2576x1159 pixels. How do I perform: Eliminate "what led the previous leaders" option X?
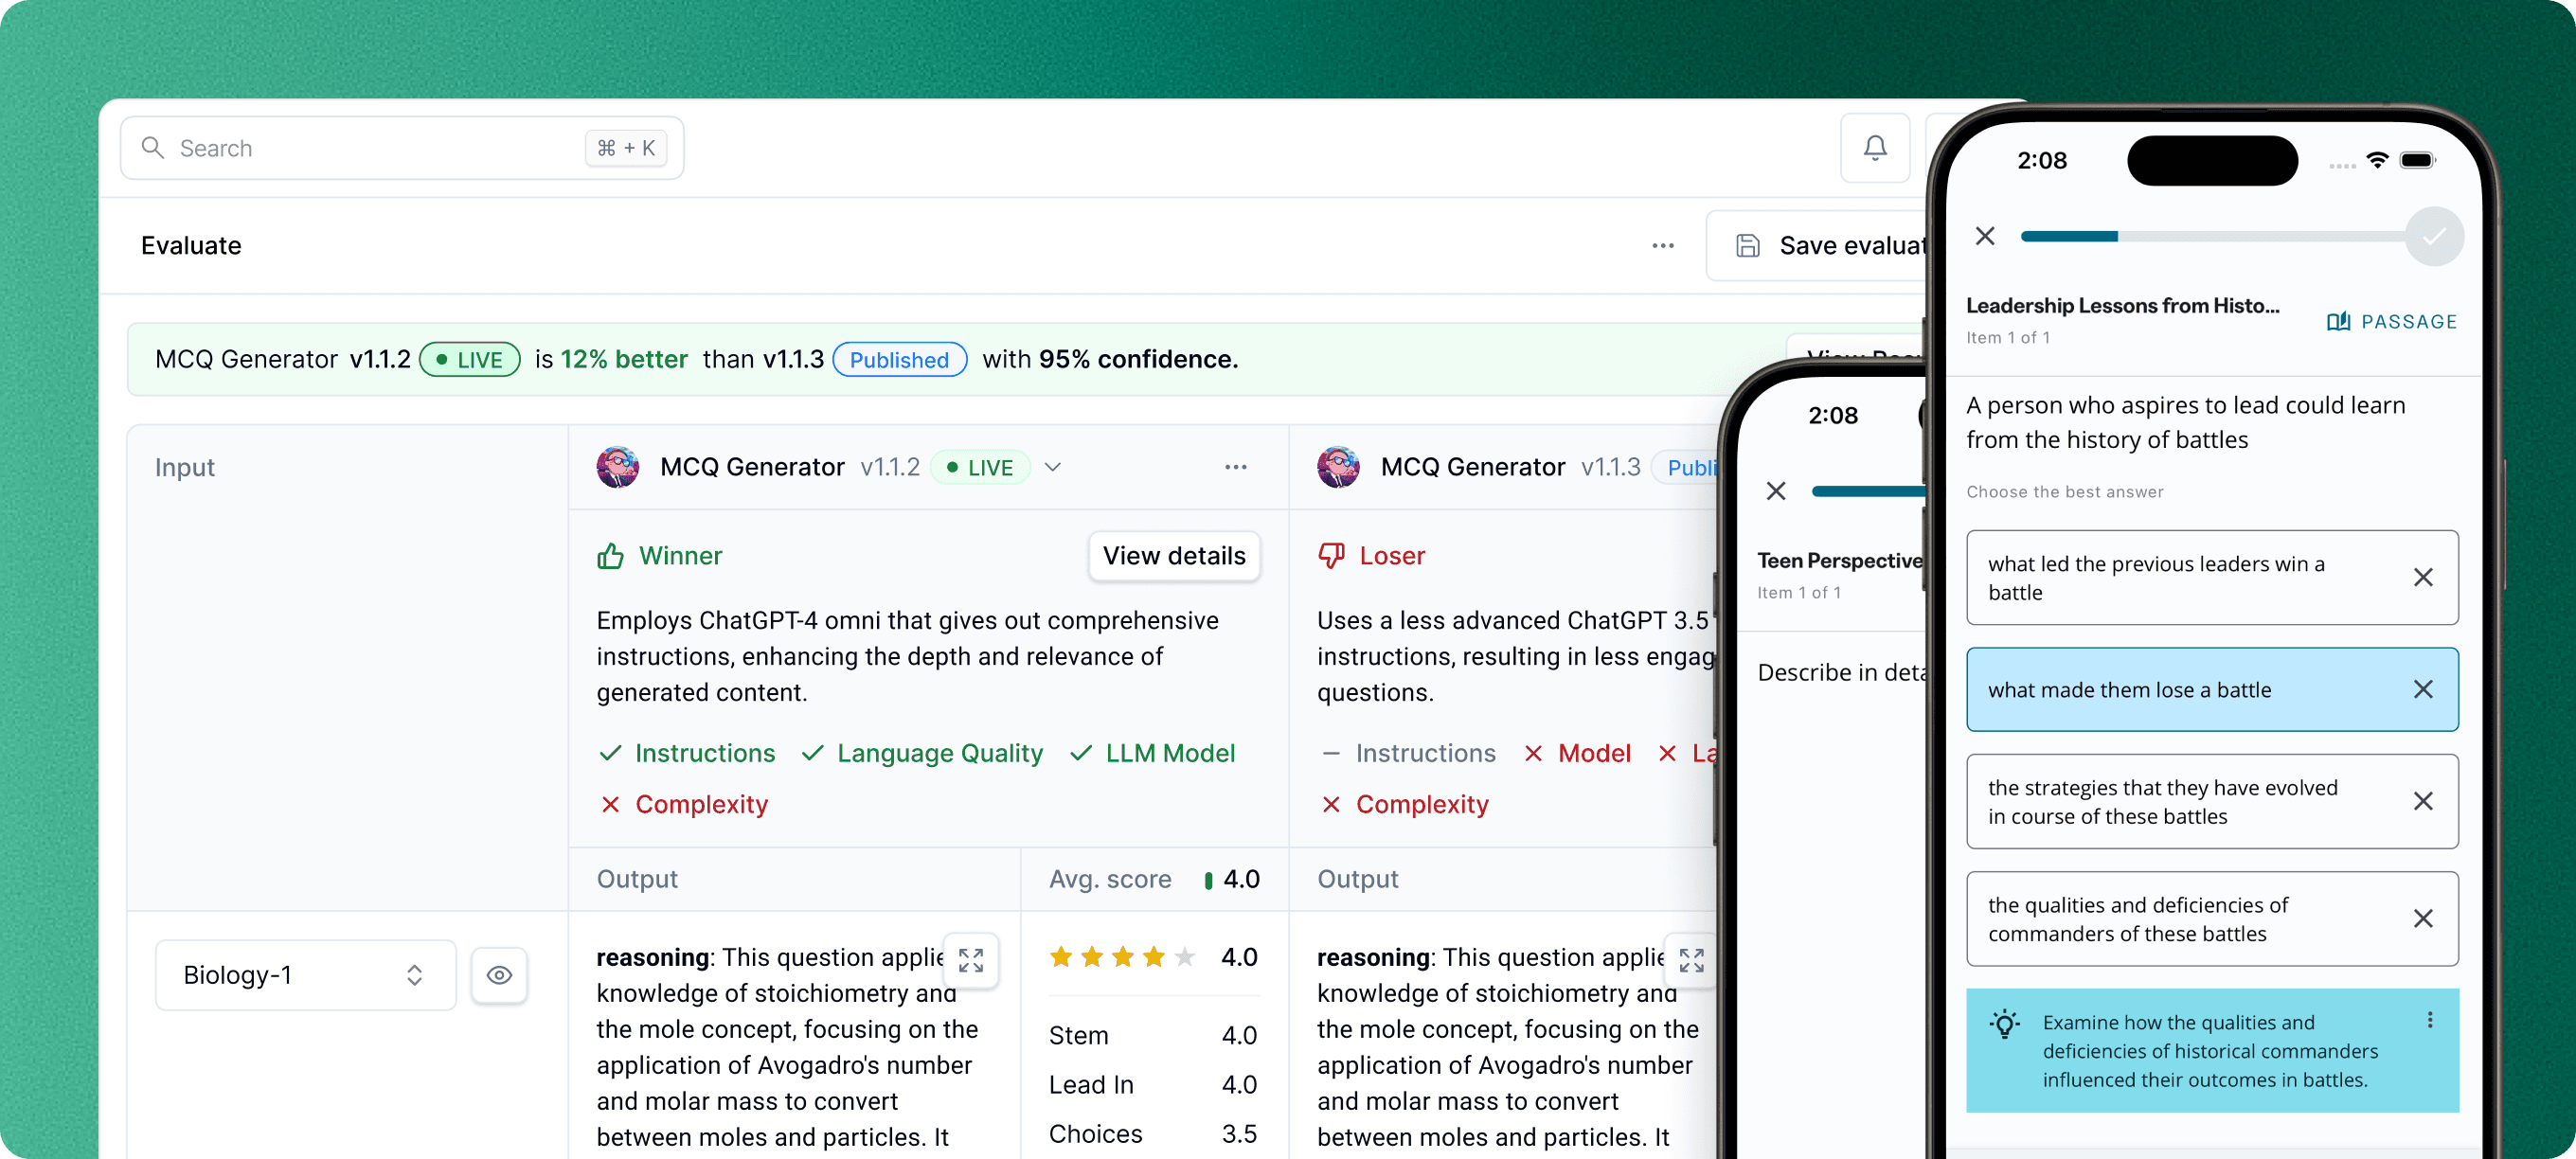pyautogui.click(x=2422, y=578)
